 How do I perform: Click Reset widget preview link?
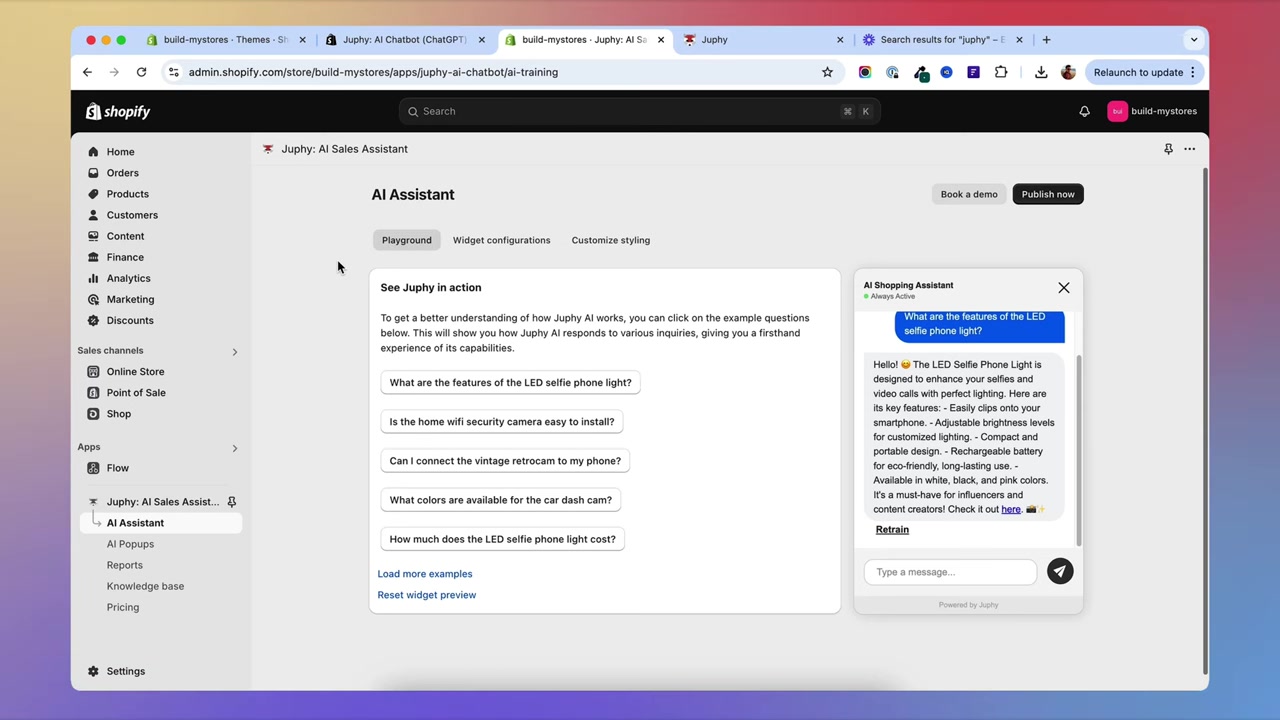pos(427,595)
